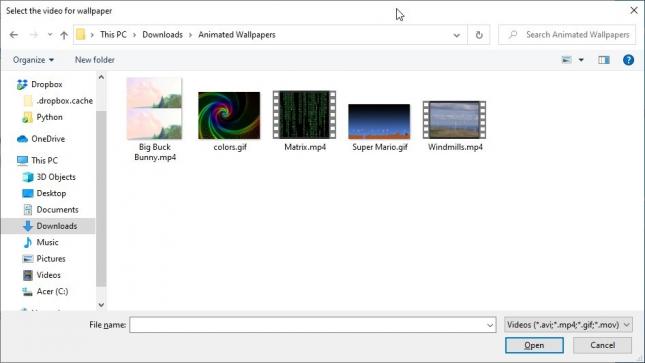
Task: Click the Open button
Action: coord(534,346)
